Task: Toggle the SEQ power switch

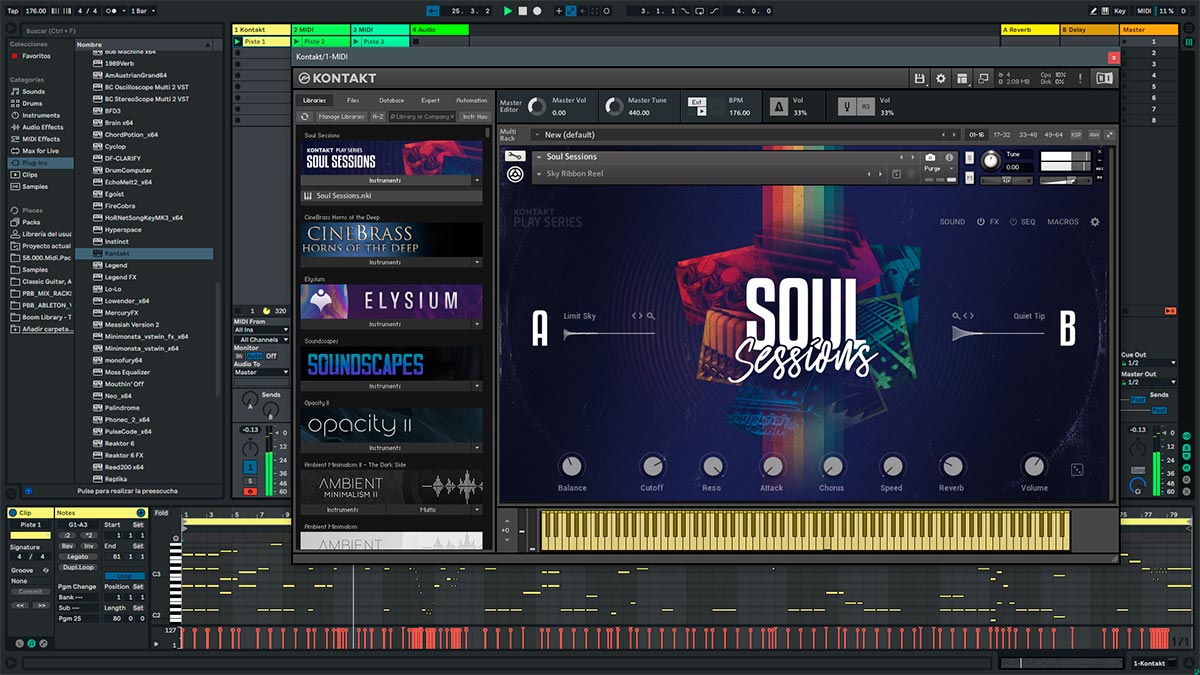Action: click(1013, 222)
